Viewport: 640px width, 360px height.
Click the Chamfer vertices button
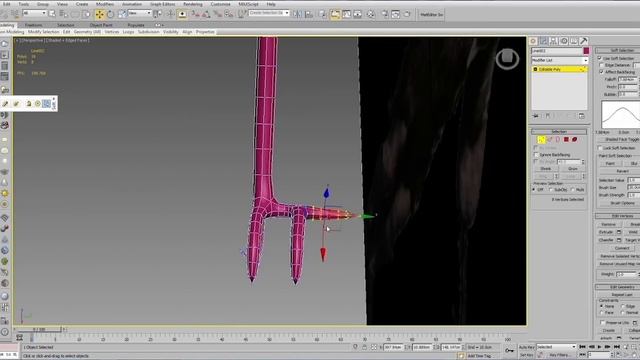606,240
